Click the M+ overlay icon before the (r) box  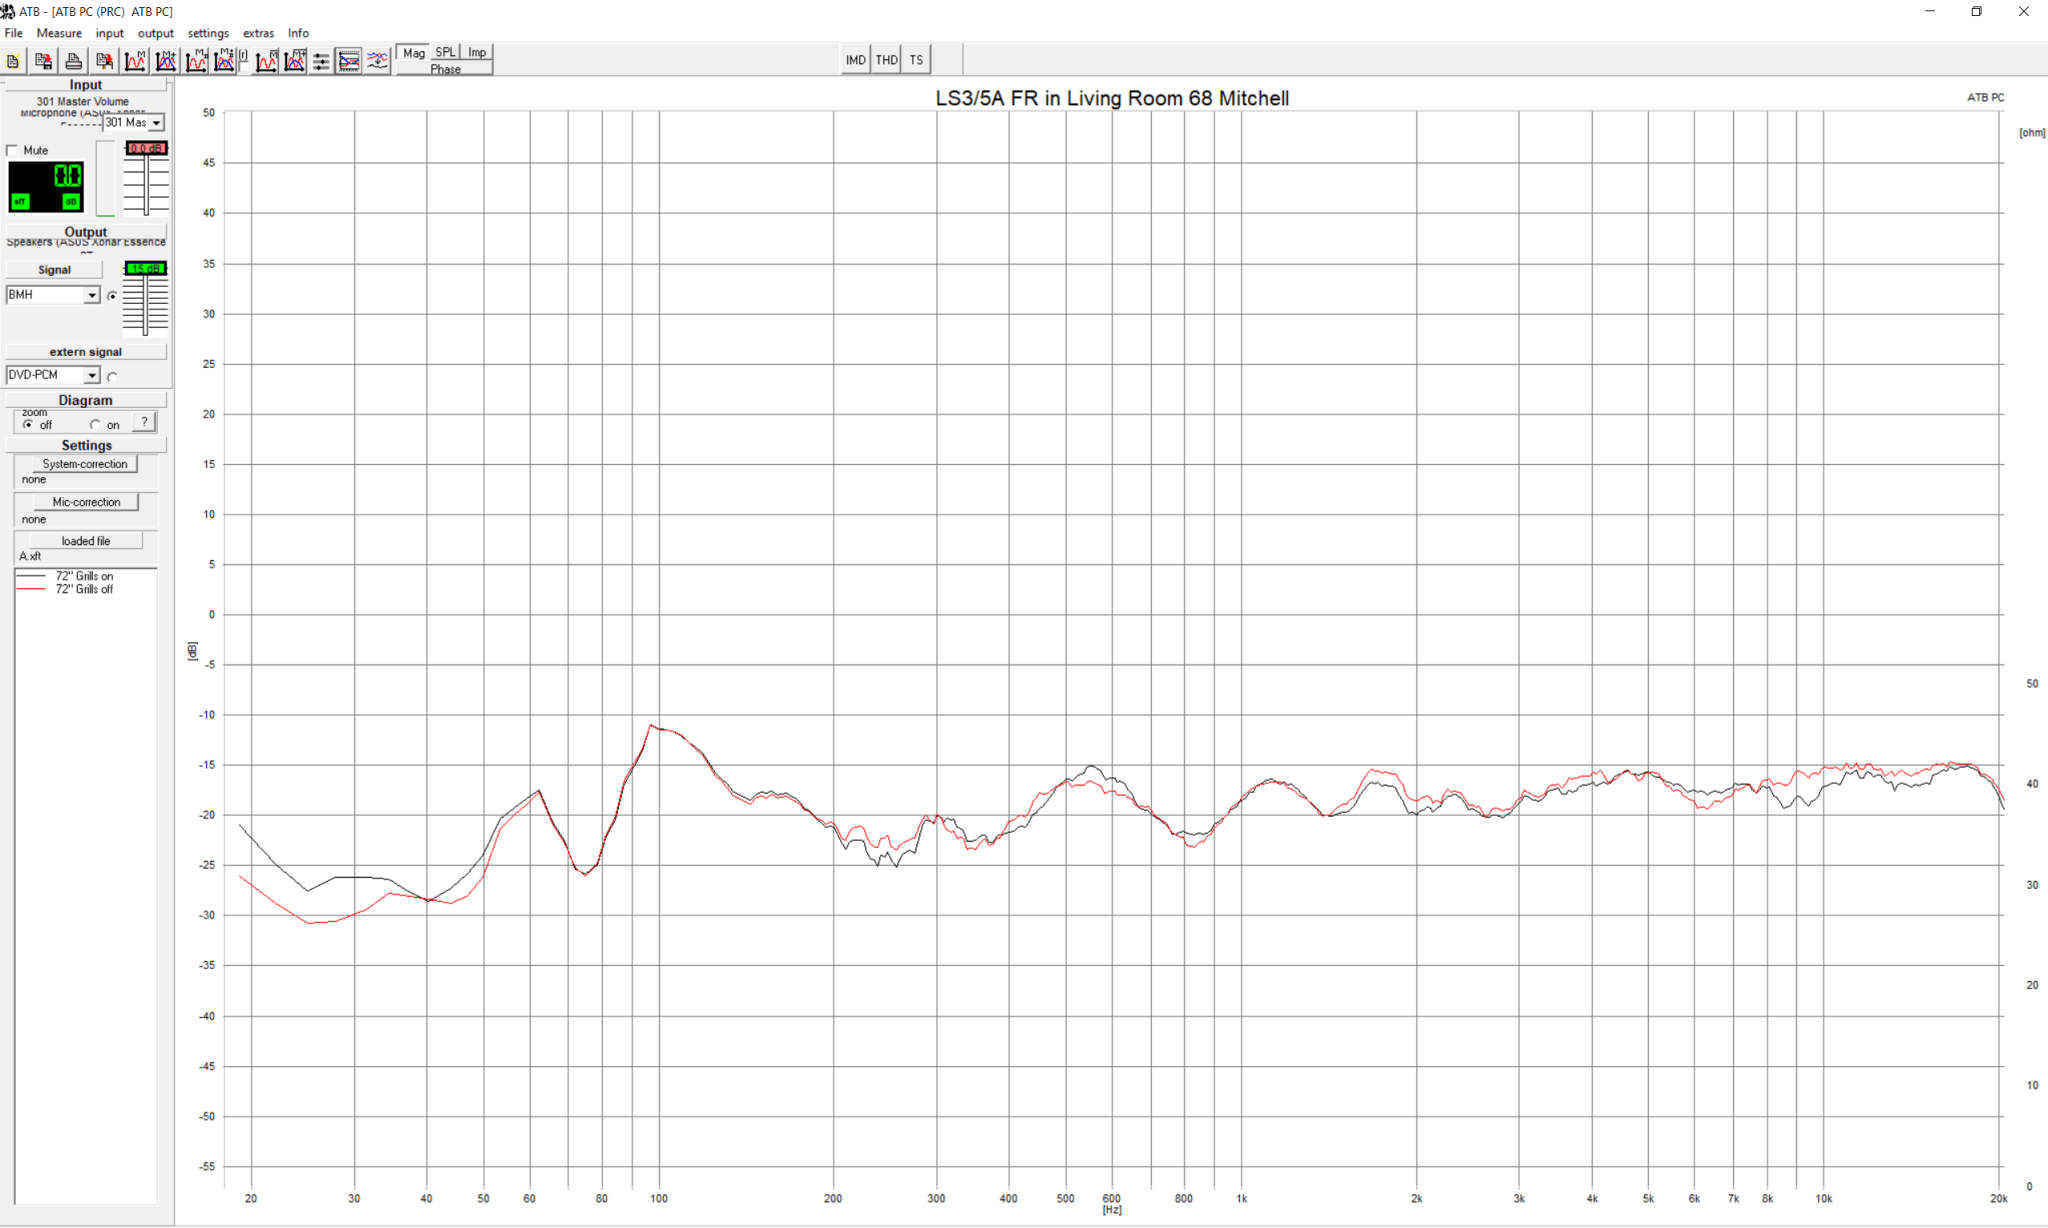(225, 61)
